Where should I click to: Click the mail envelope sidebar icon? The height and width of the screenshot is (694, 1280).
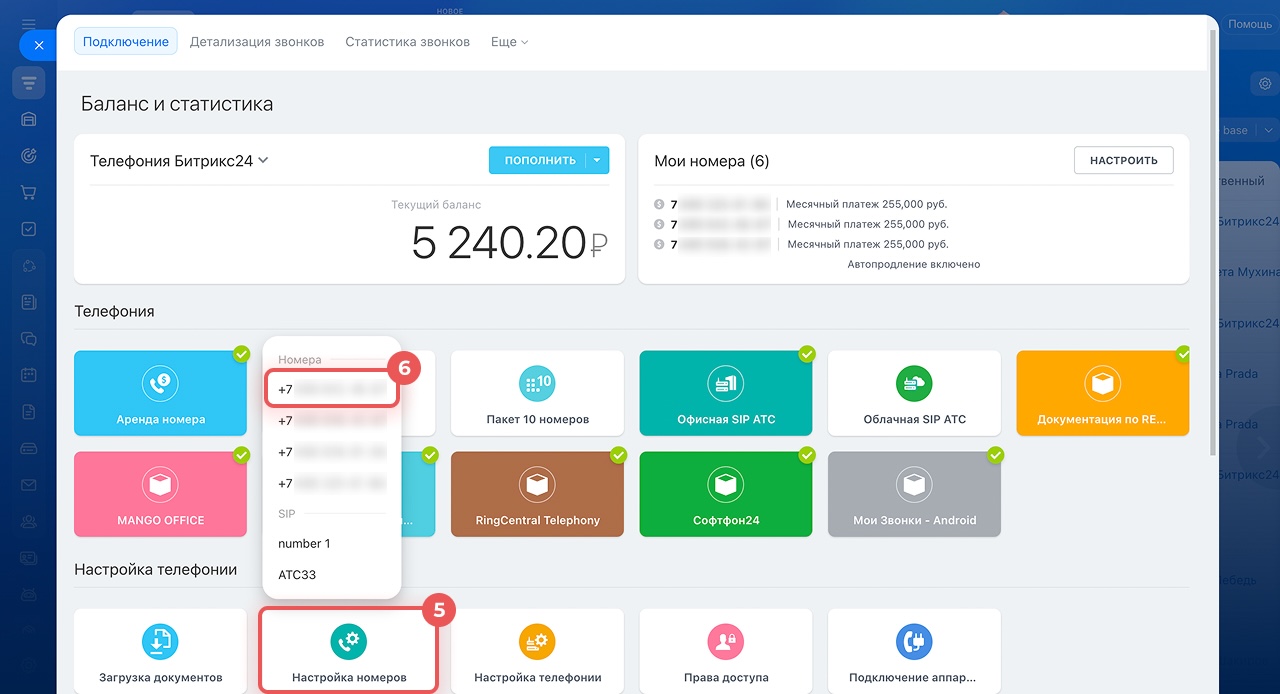coord(28,485)
